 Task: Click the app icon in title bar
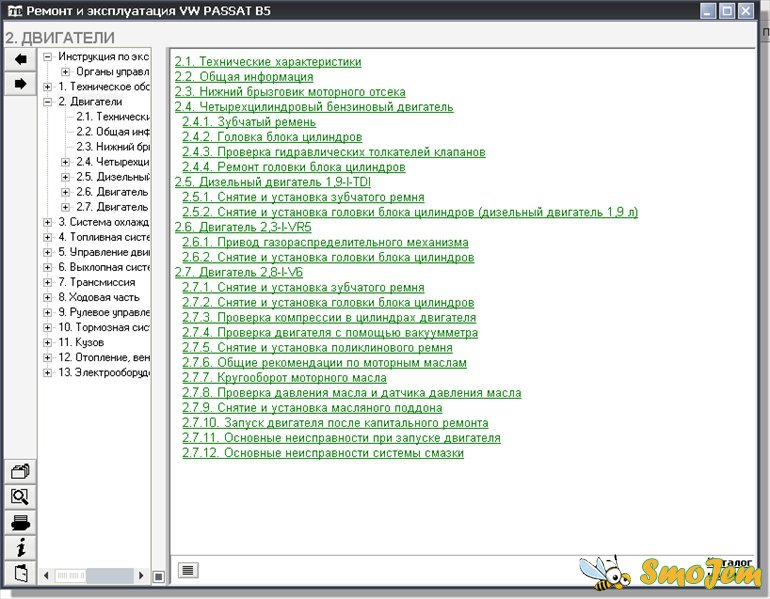[15, 11]
